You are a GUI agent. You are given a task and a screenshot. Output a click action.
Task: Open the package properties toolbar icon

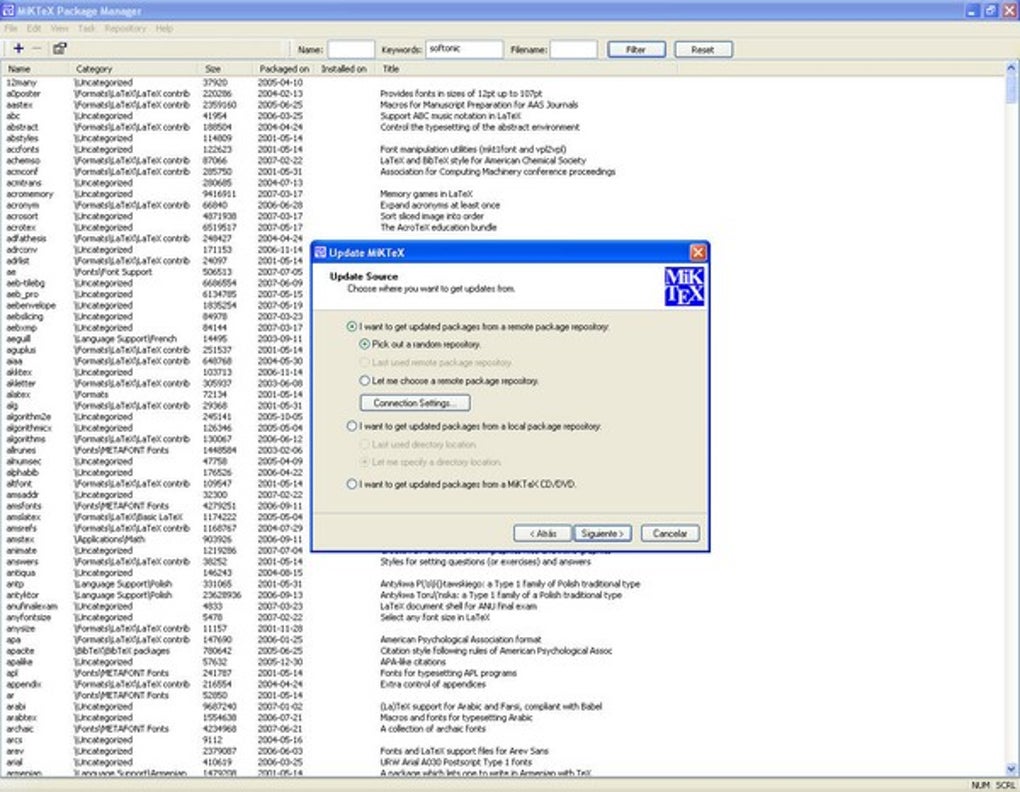pos(60,48)
